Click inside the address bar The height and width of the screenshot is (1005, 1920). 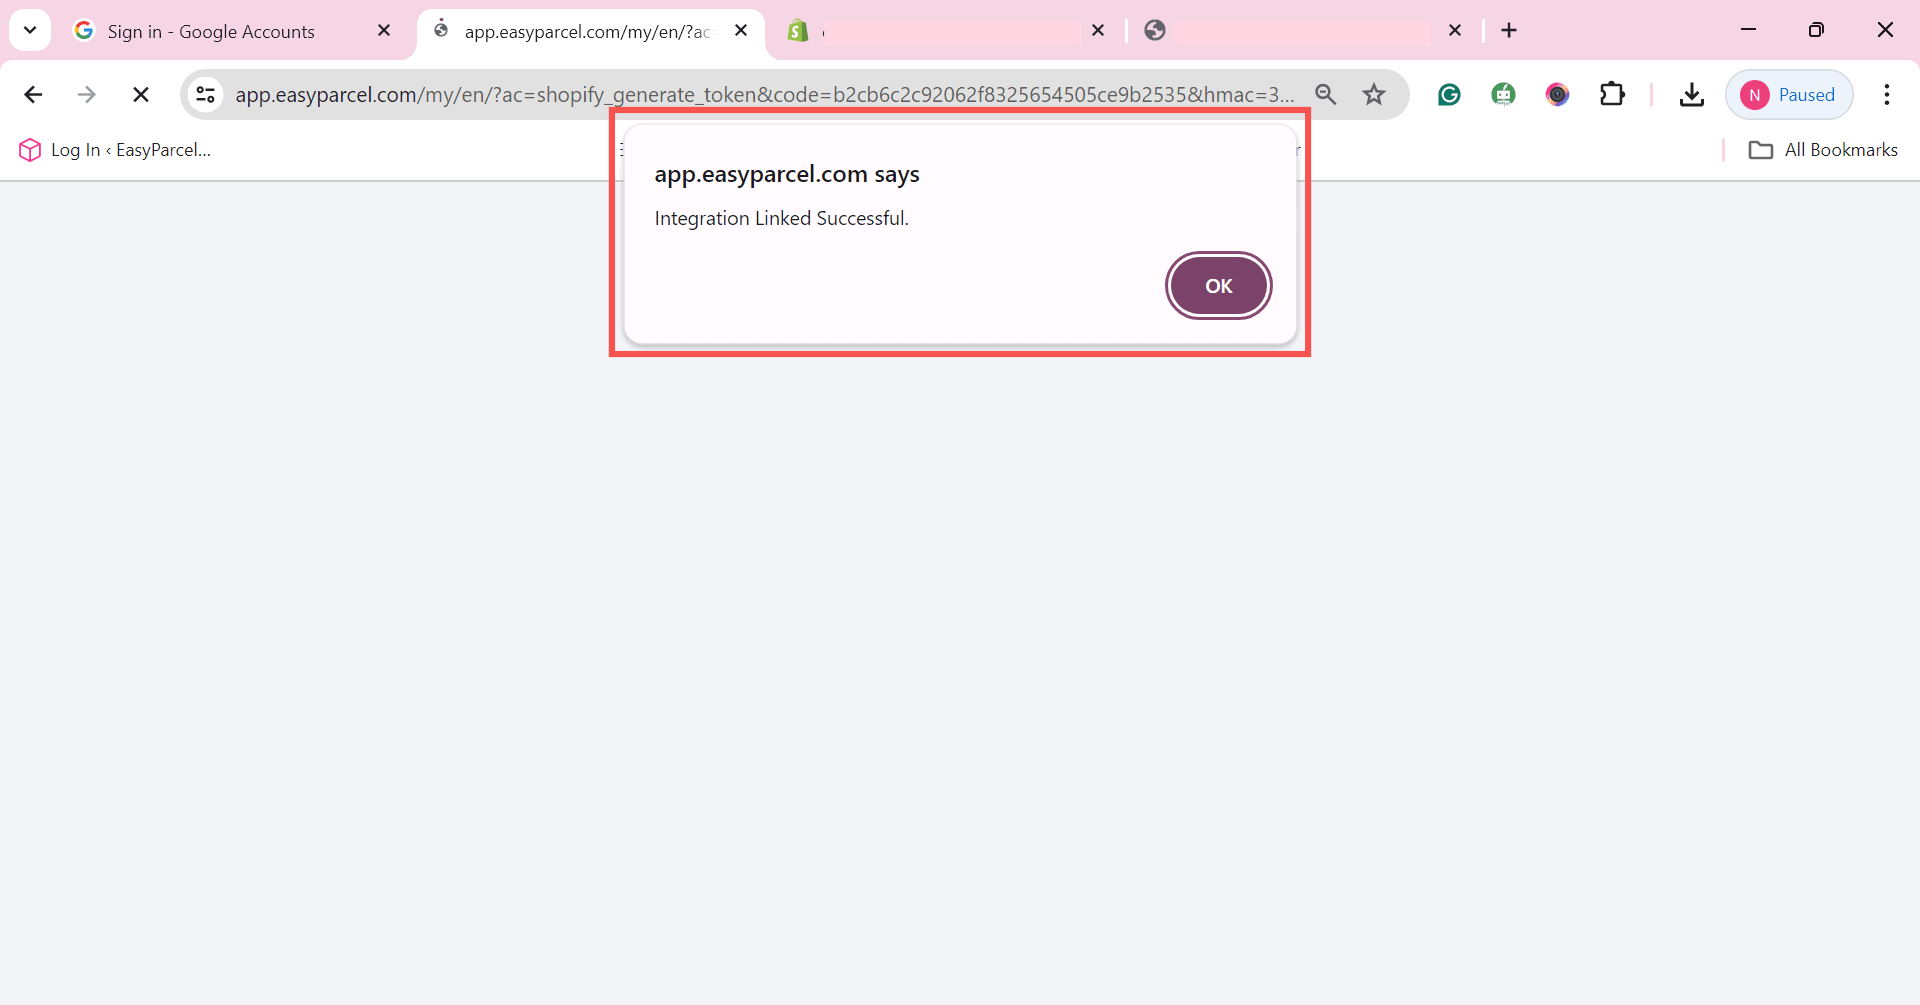pyautogui.click(x=760, y=94)
